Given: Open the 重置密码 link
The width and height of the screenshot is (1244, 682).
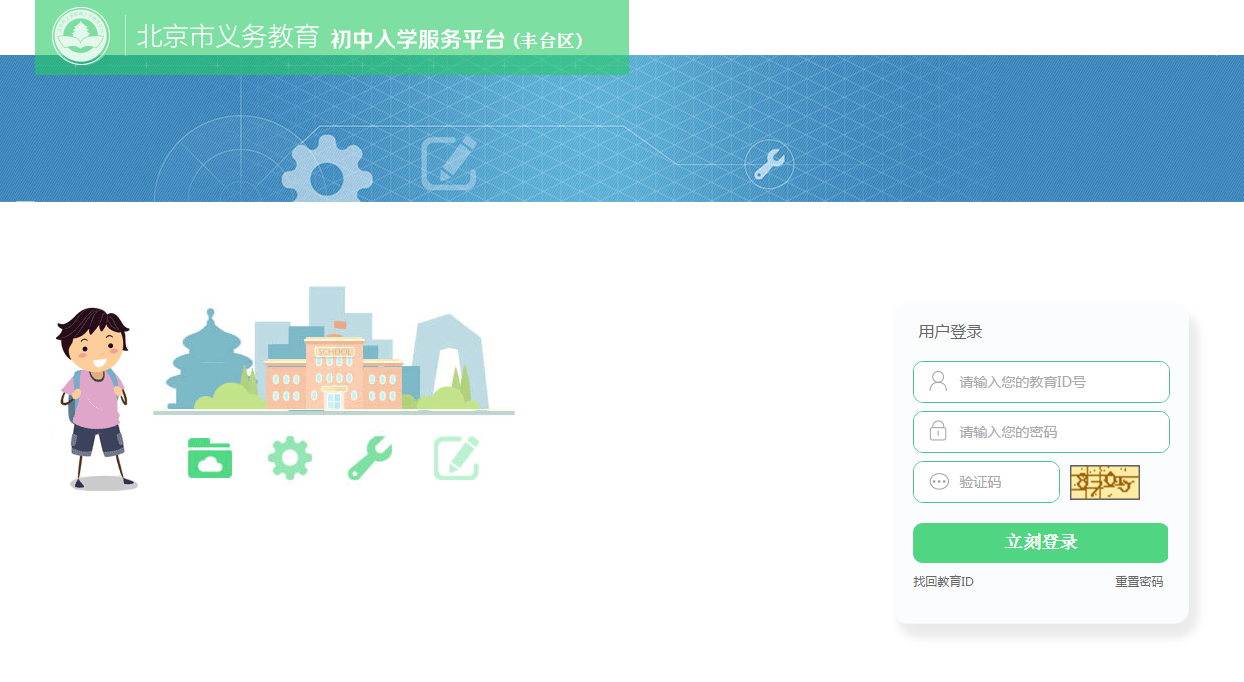Looking at the screenshot, I should click(x=1139, y=582).
